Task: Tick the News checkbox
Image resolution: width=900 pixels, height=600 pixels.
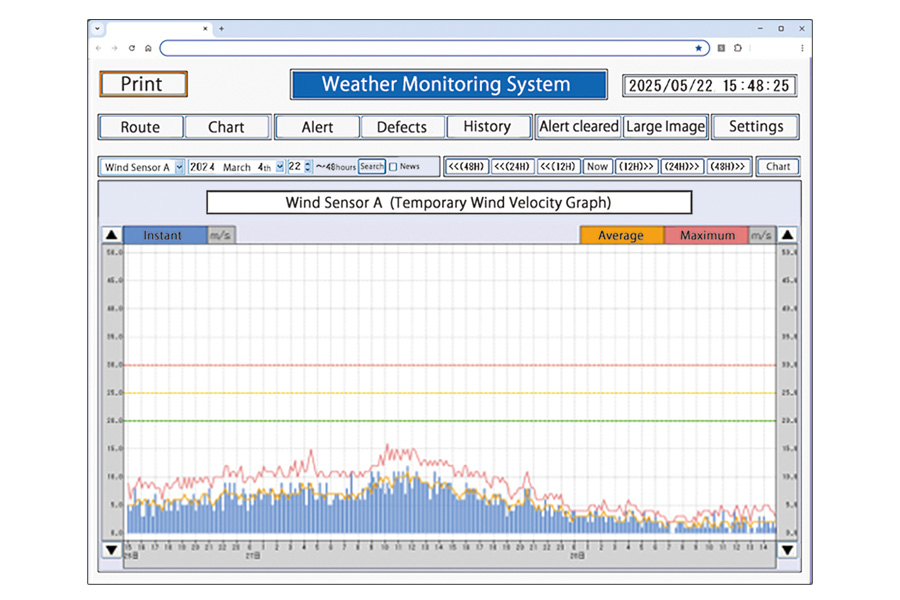Action: click(x=393, y=167)
